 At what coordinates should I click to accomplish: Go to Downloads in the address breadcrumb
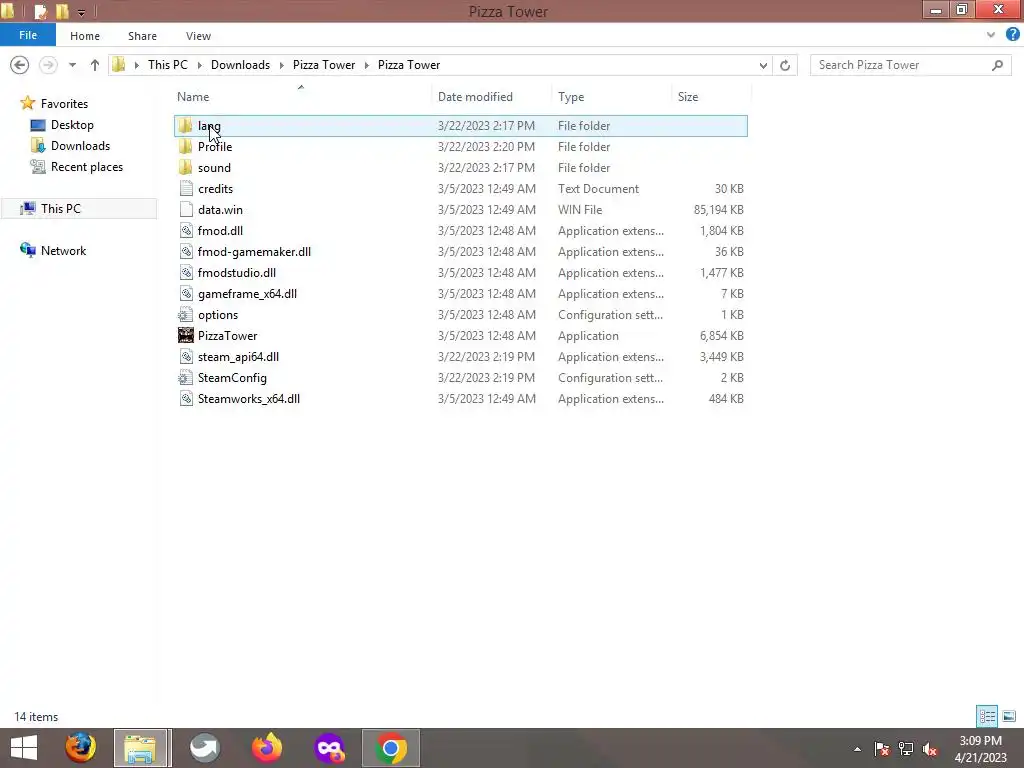[x=240, y=65]
